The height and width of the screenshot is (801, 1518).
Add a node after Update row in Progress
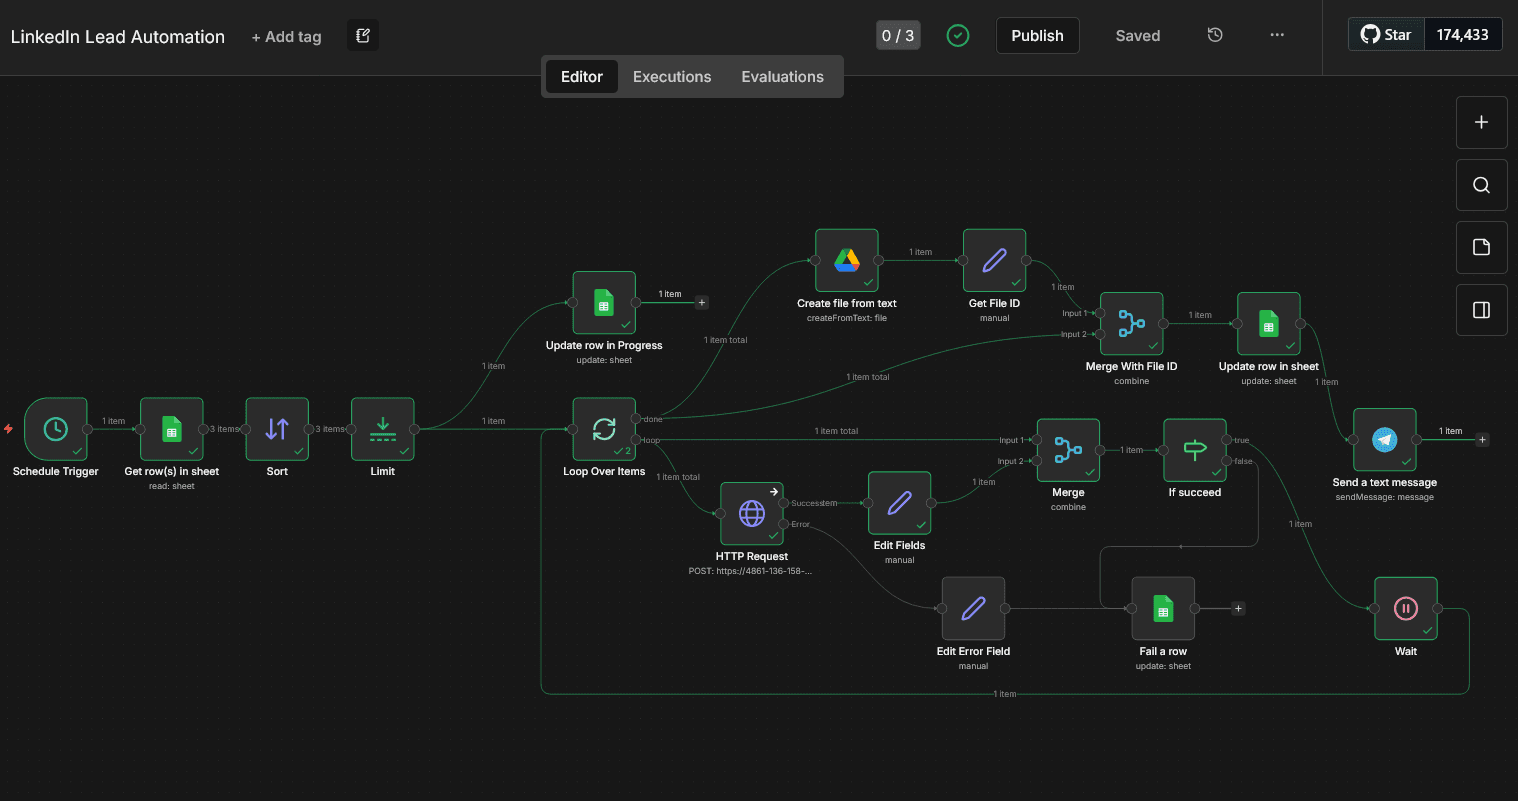(x=702, y=302)
